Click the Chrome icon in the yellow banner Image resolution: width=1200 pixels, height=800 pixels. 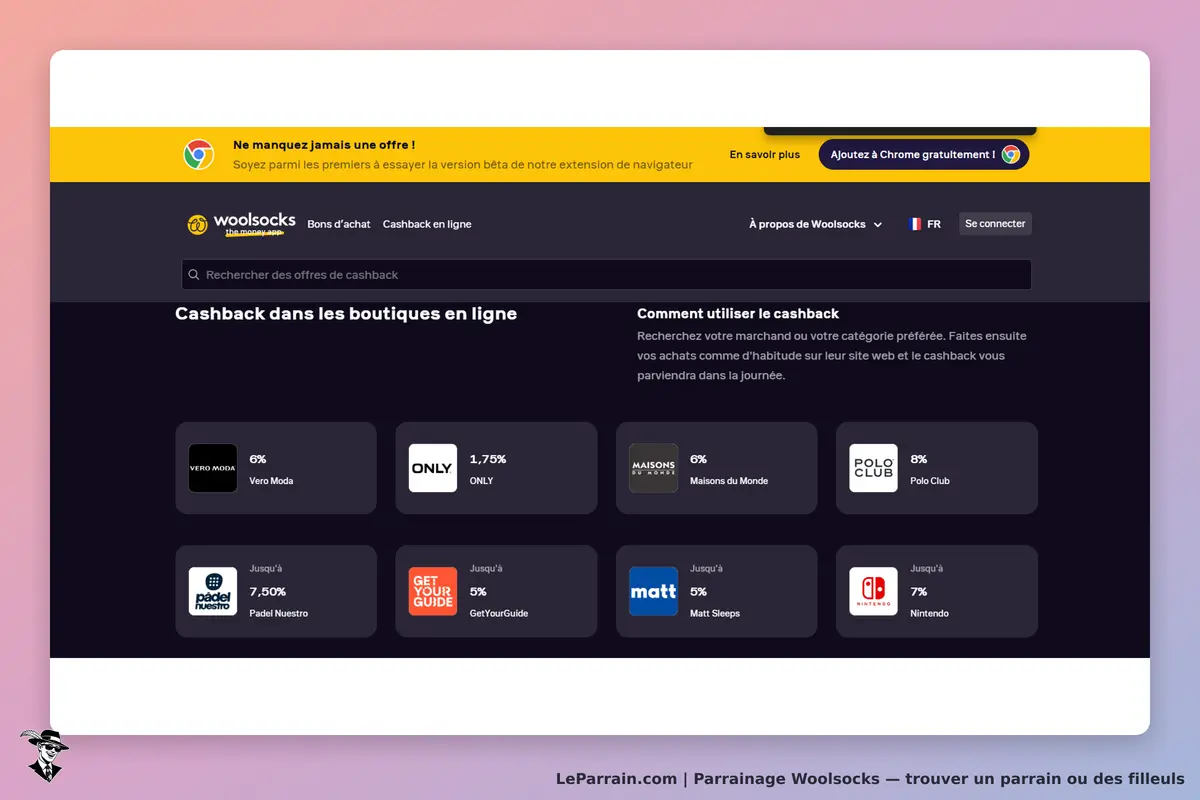(x=199, y=155)
